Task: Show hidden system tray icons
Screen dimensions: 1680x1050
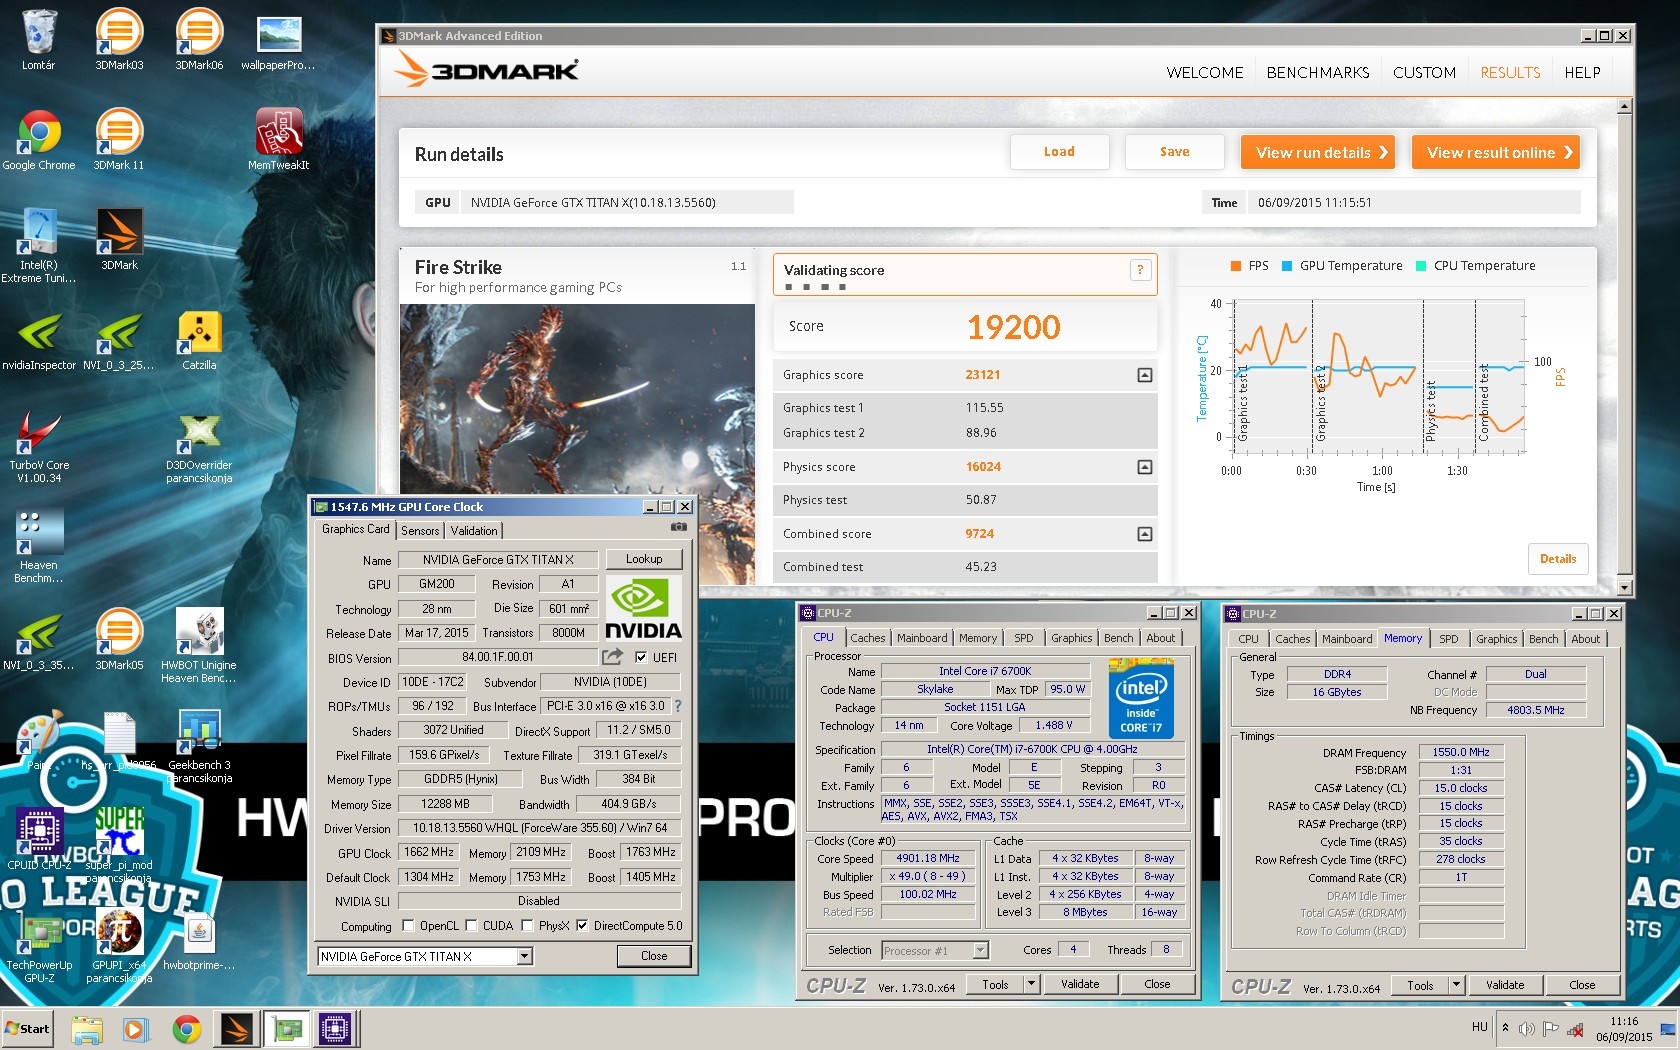Action: 1505,1028
